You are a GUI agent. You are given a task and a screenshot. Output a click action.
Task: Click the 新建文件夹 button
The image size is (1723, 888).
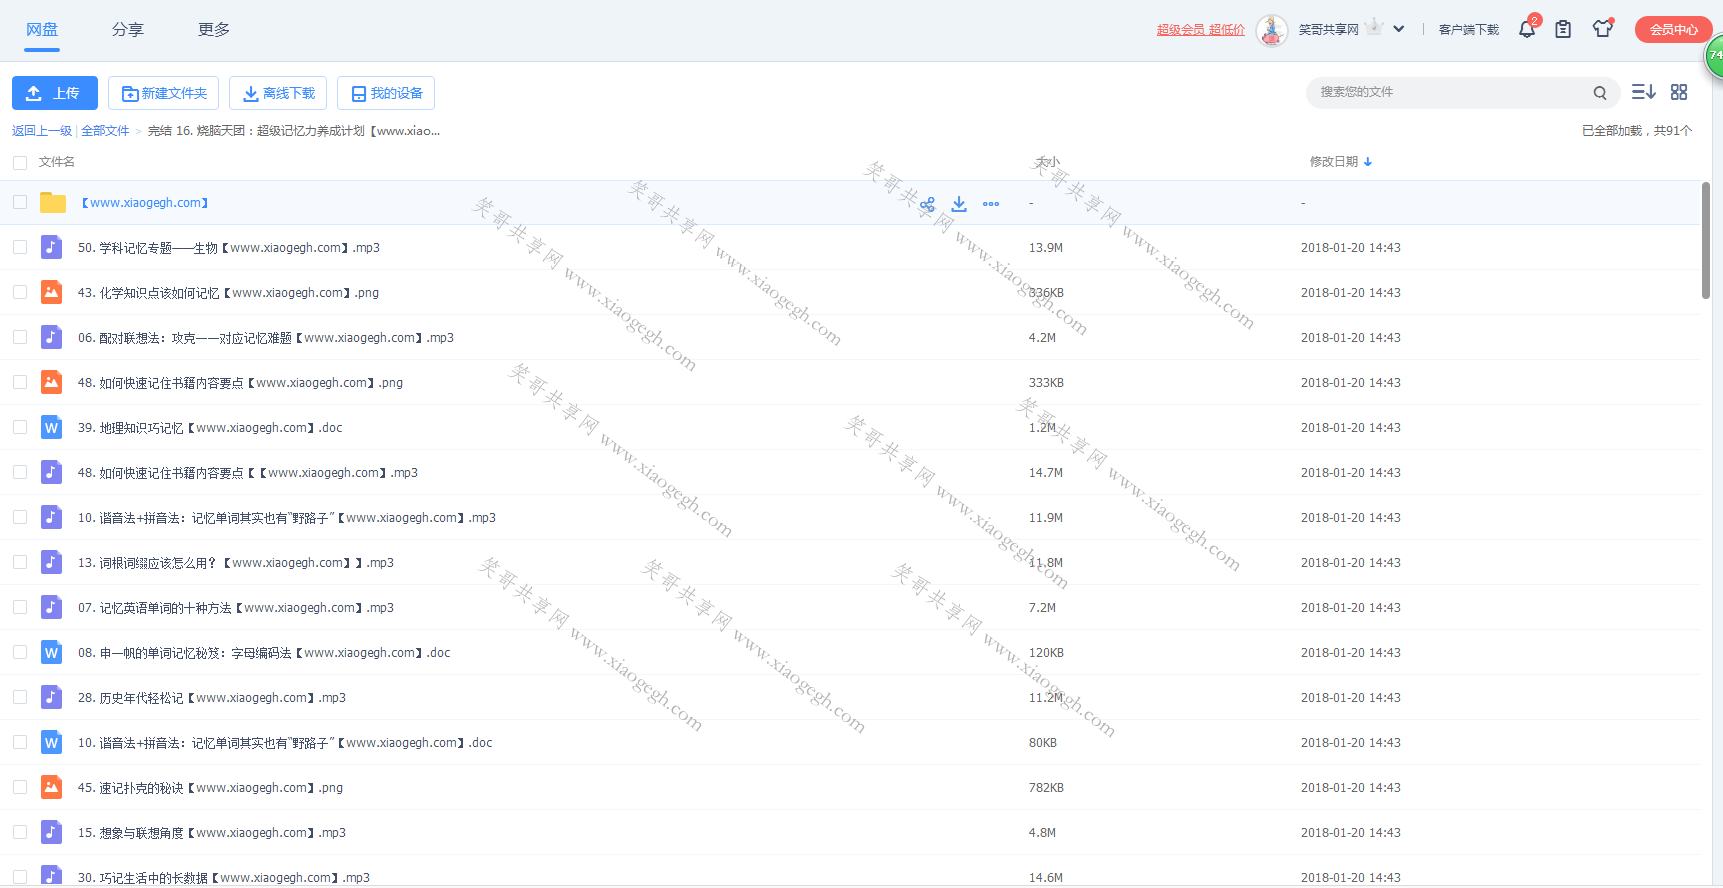164,93
